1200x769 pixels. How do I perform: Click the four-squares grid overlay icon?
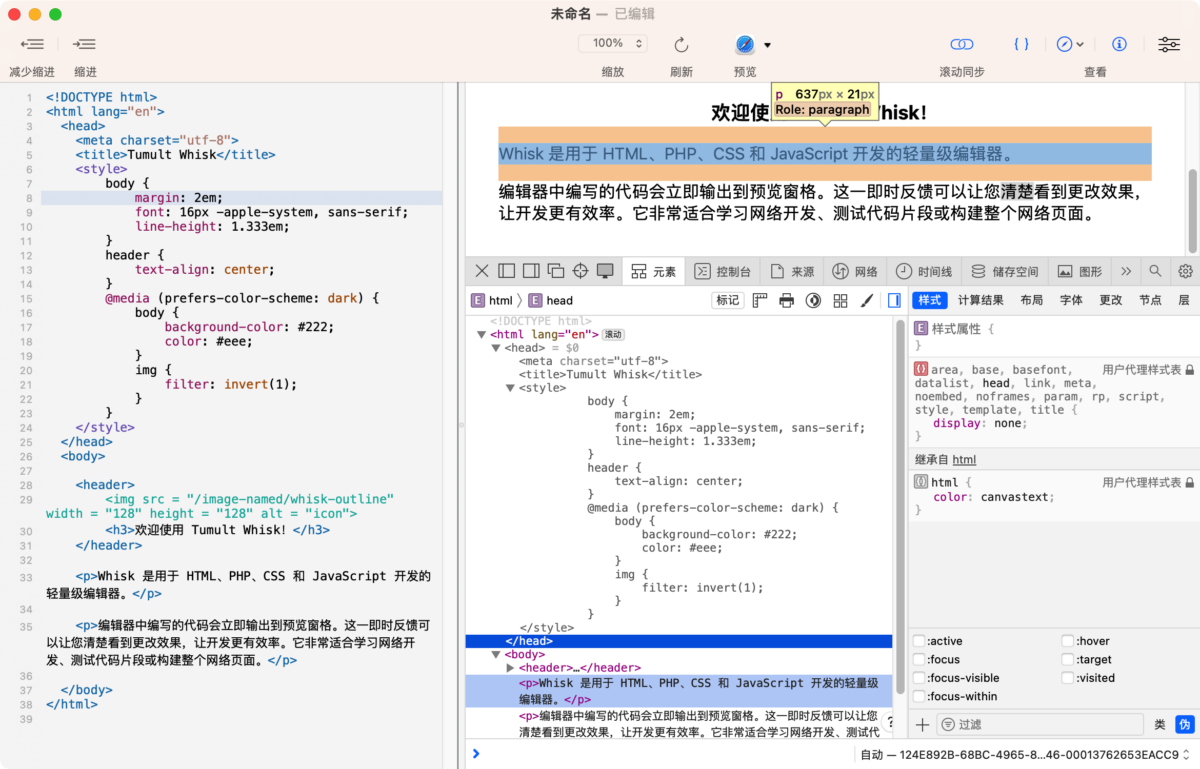point(841,300)
